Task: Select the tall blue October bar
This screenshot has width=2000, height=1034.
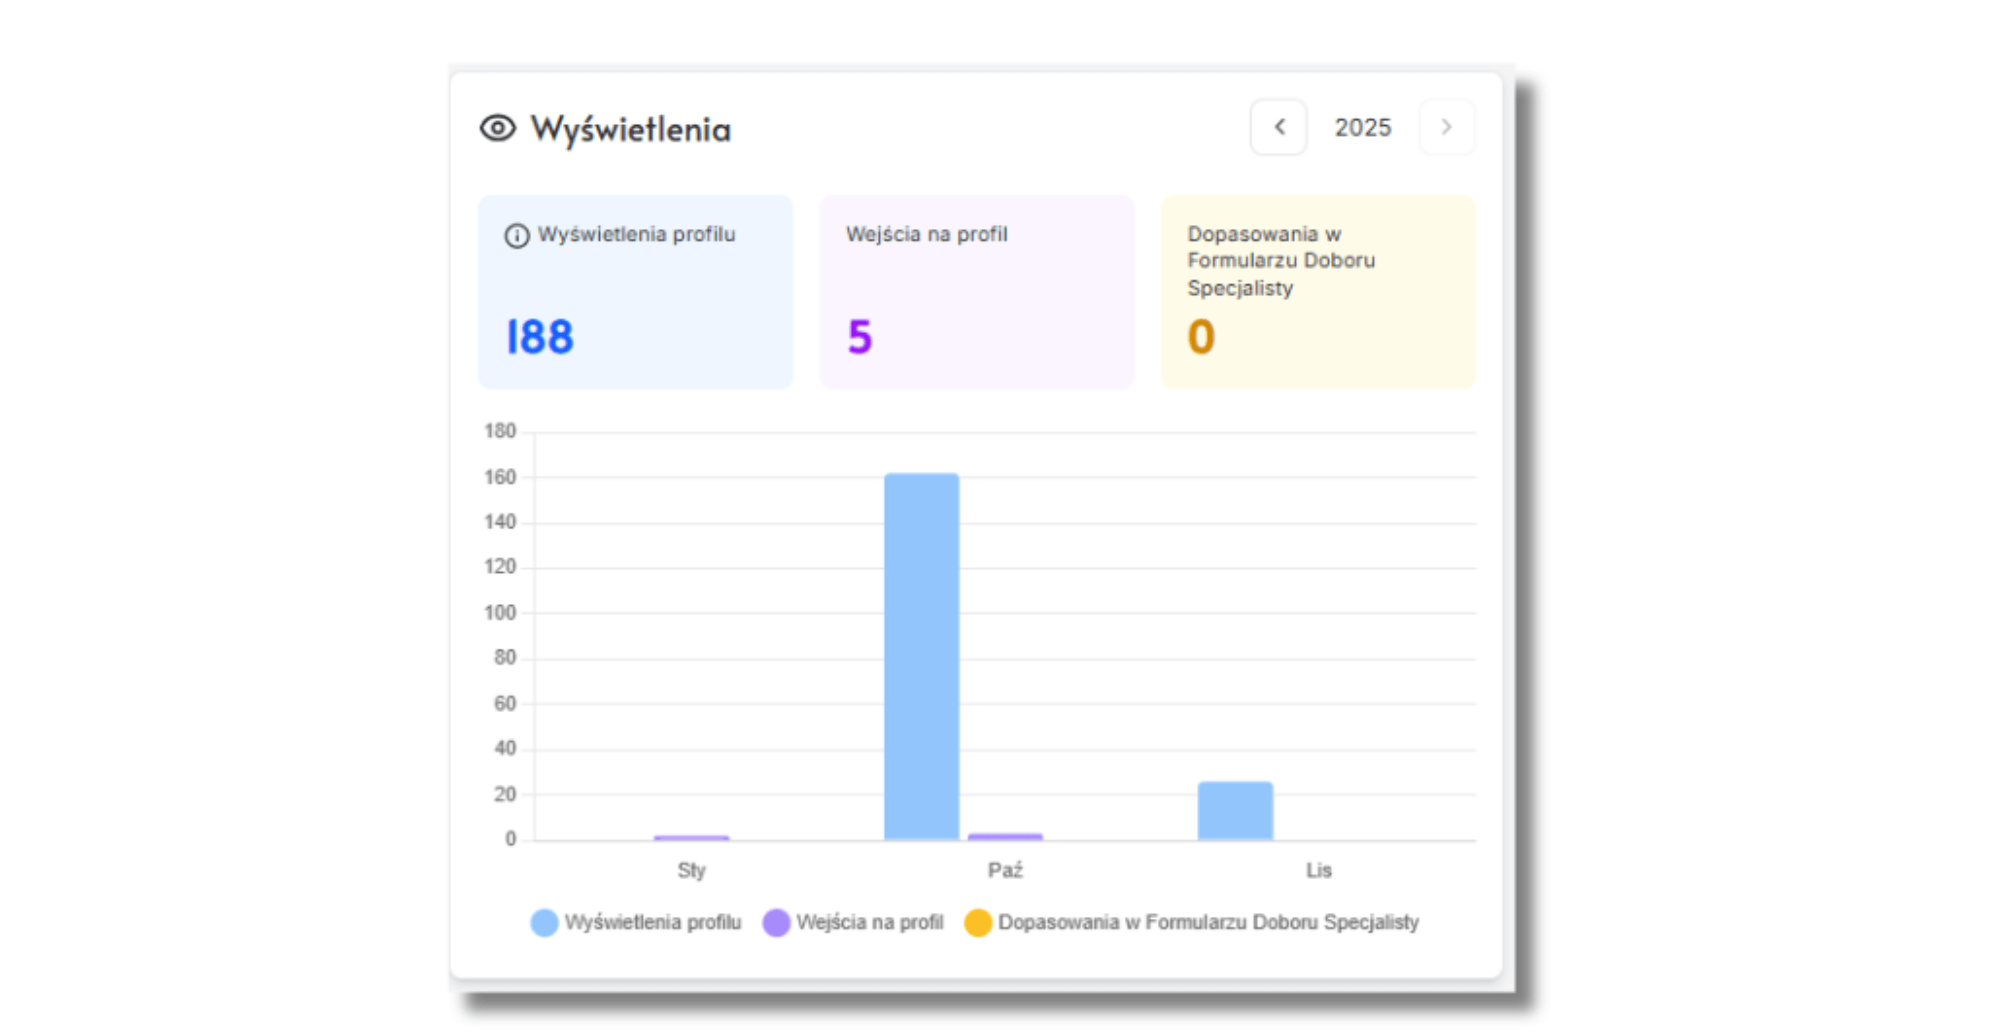Action: tap(921, 656)
